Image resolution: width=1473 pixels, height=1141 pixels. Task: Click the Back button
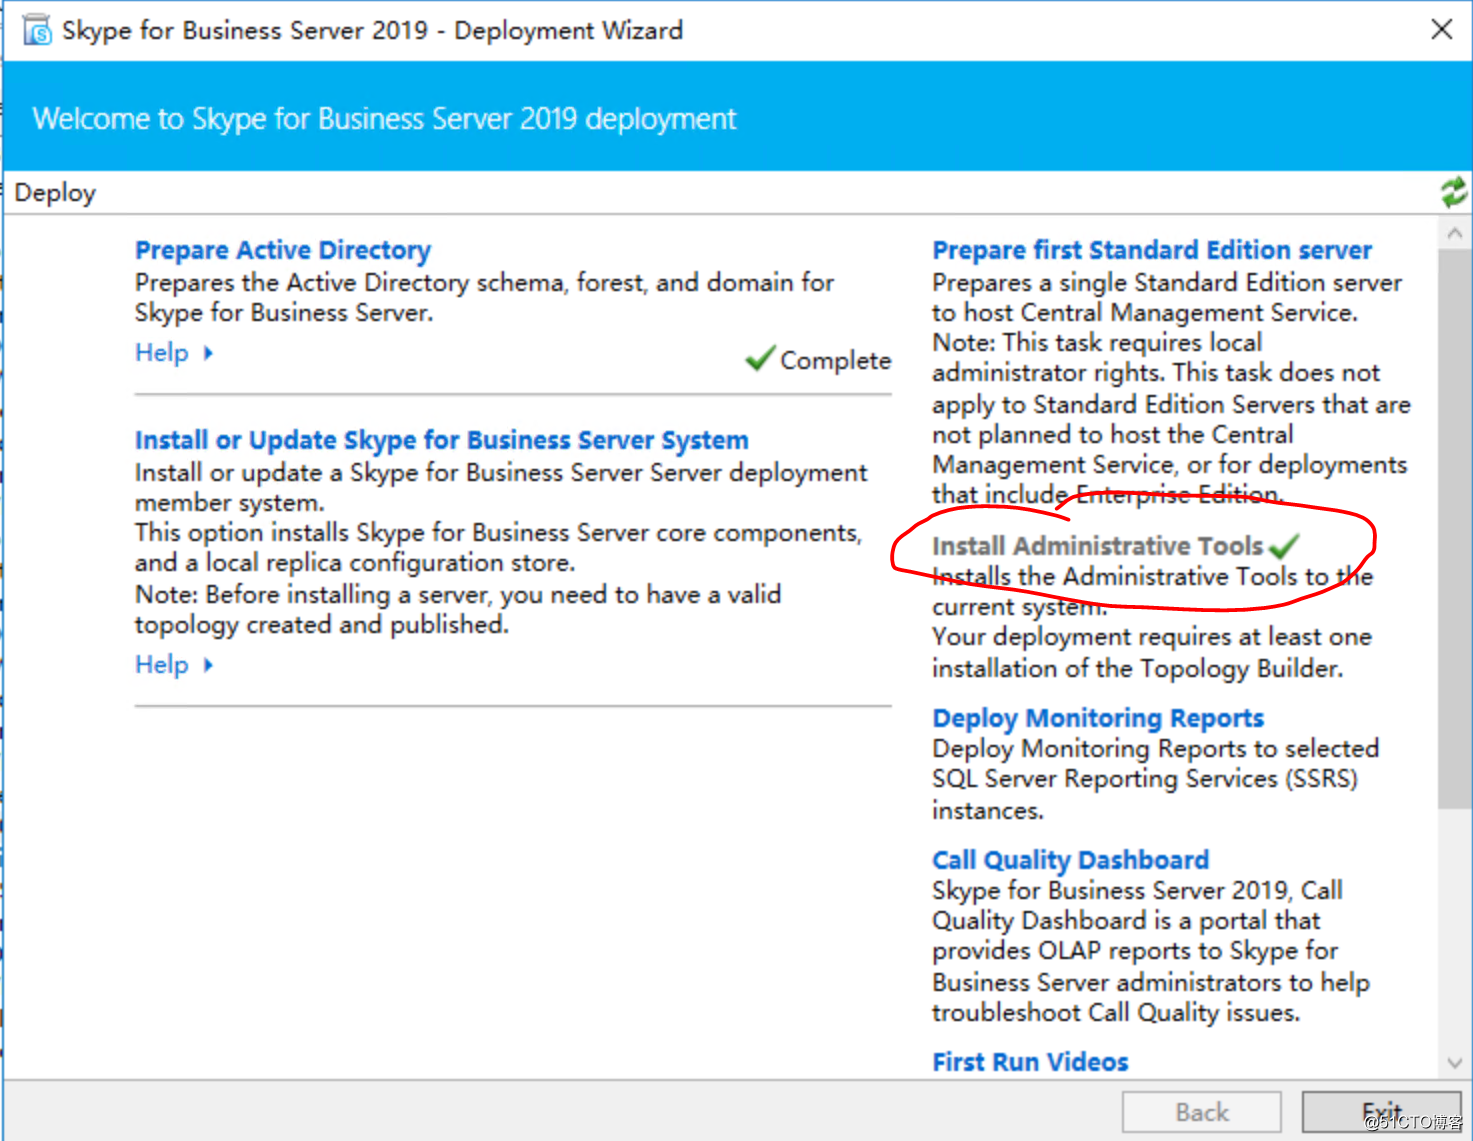(1202, 1112)
